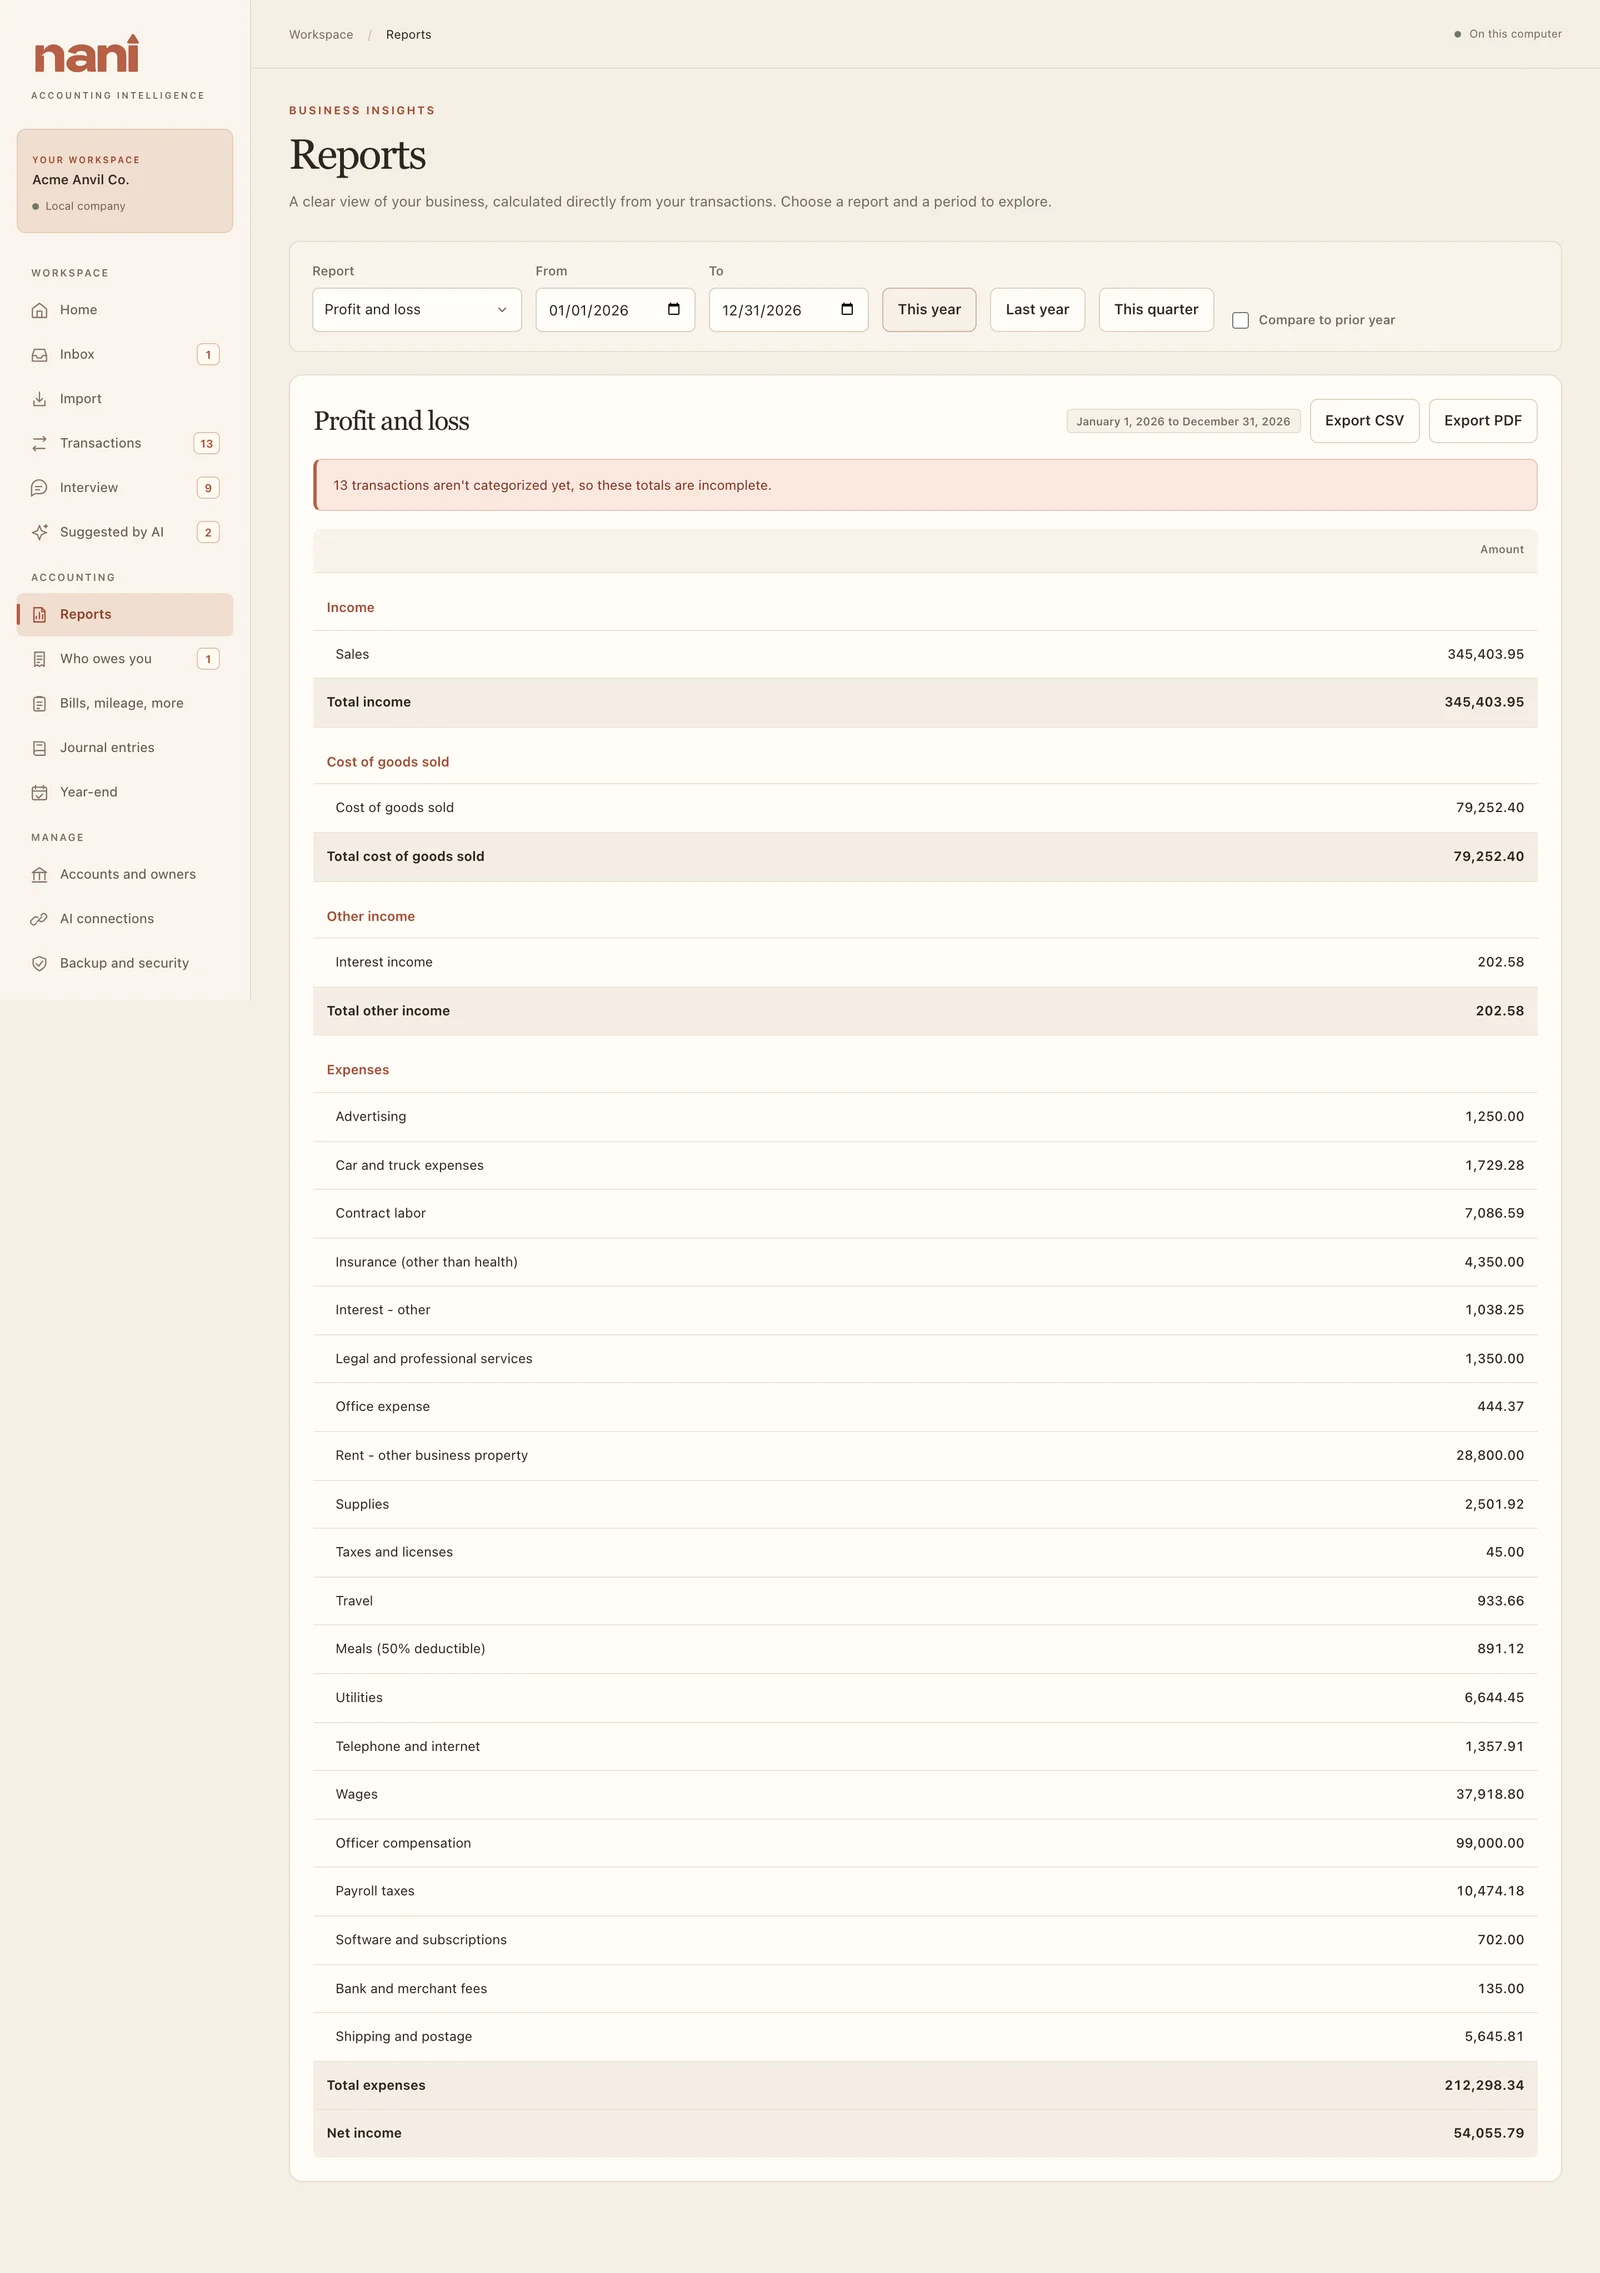Open the Backup and security shield icon
This screenshot has height=2273, width=1600.
(x=39, y=964)
